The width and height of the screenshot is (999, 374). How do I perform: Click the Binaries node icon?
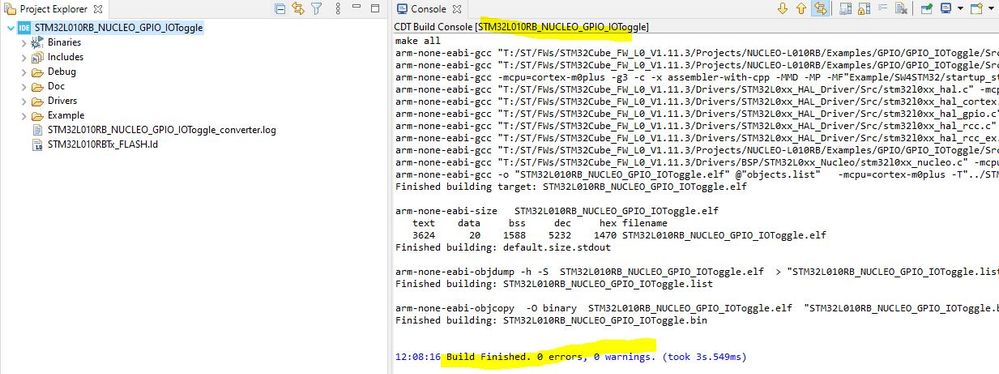tap(38, 43)
